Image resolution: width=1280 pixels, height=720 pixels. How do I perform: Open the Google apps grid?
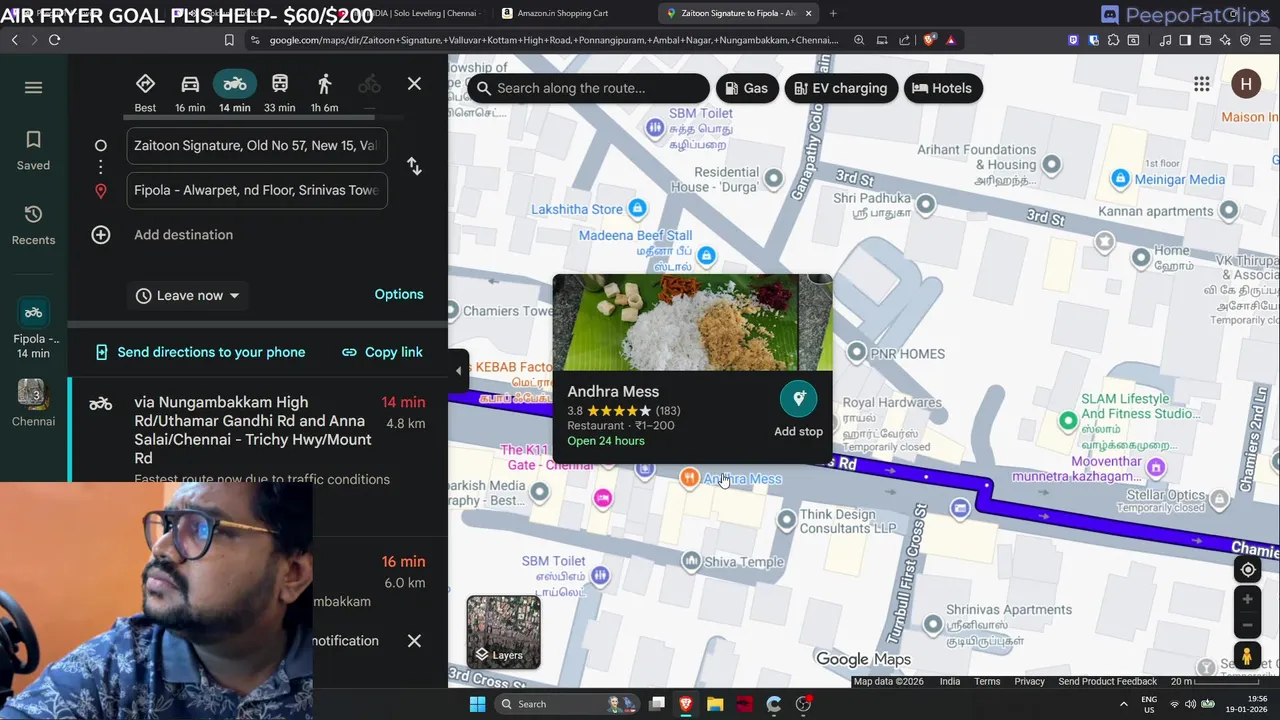[1202, 84]
